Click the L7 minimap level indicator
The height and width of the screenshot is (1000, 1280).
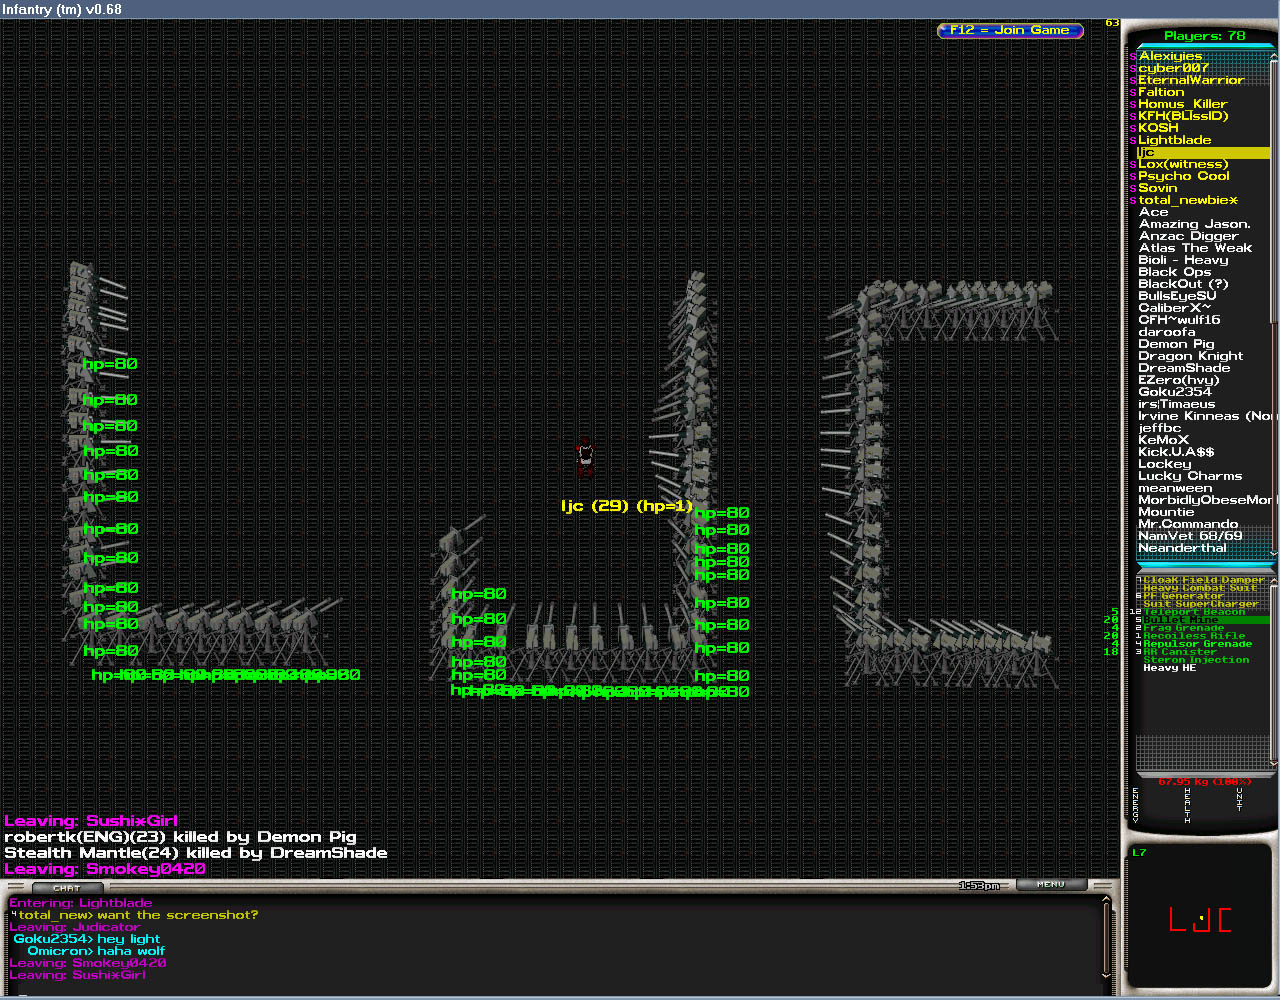1139,853
